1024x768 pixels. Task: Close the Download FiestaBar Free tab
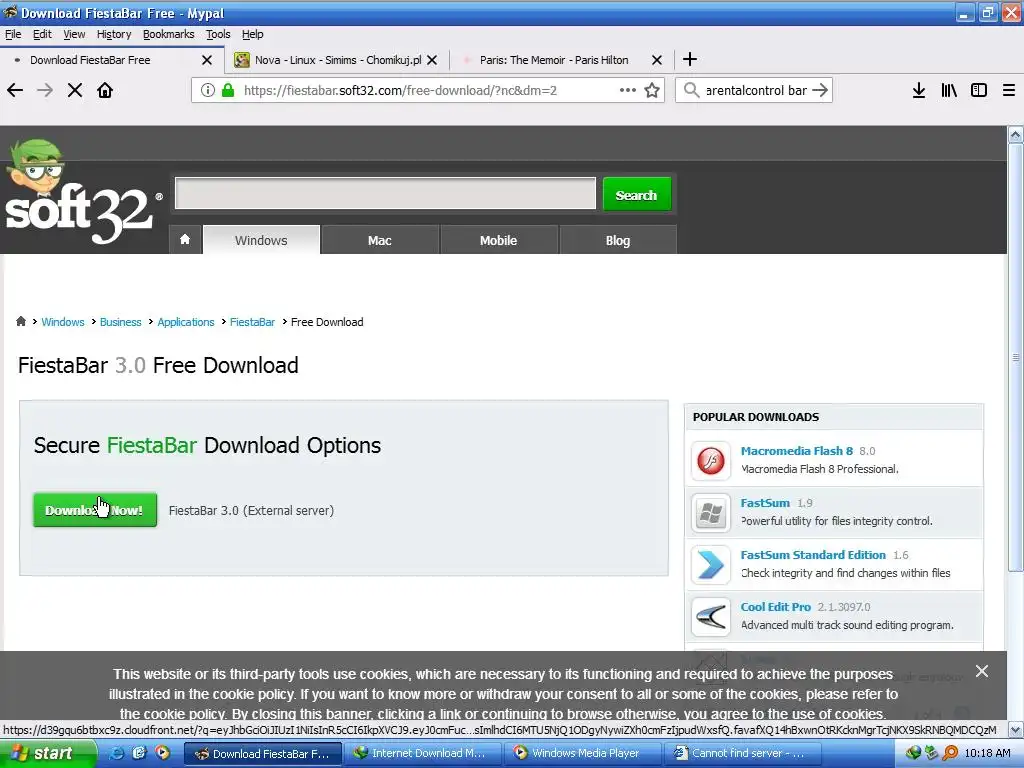(207, 60)
